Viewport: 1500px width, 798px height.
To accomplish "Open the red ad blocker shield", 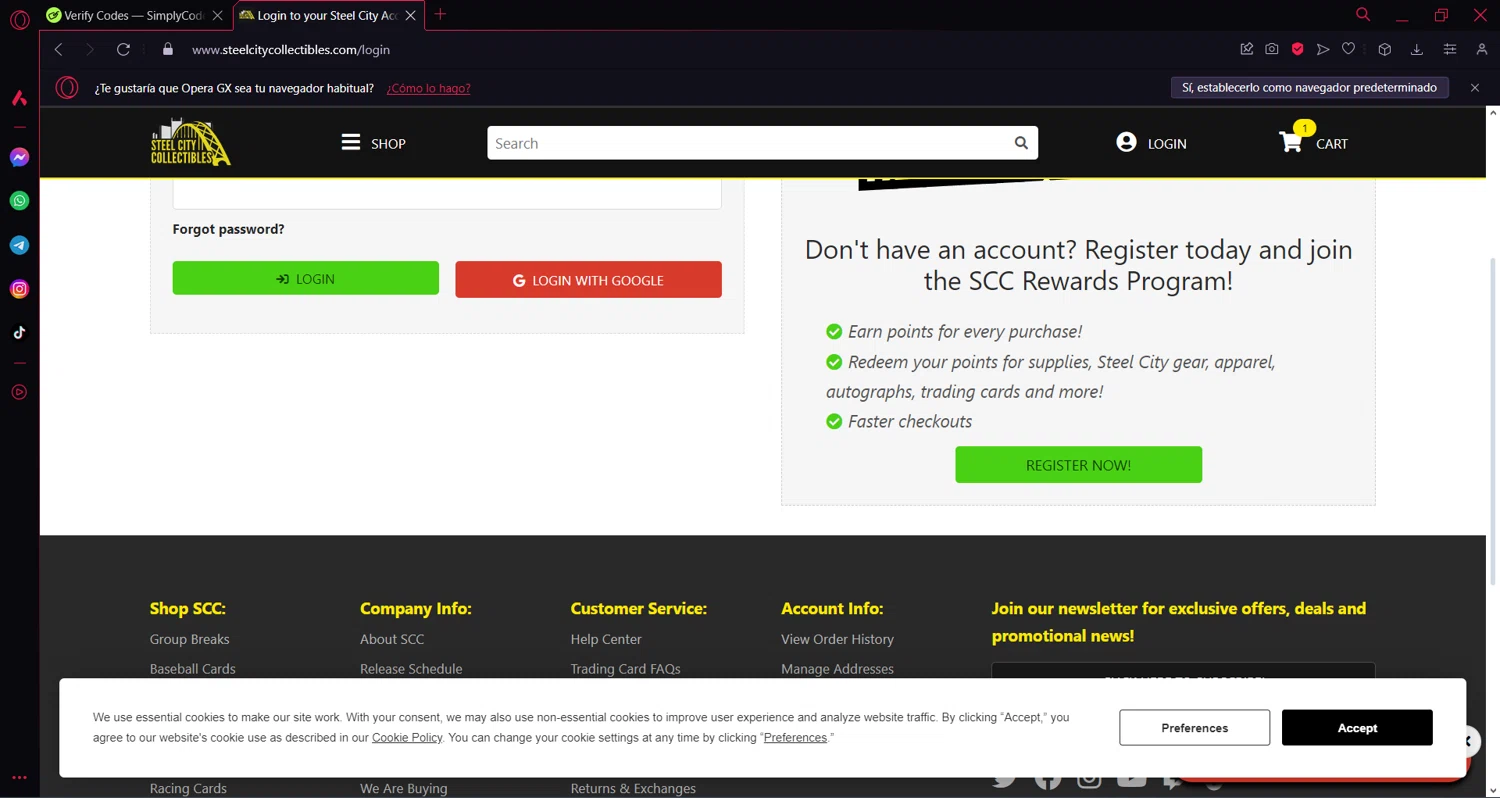I will (1297, 49).
